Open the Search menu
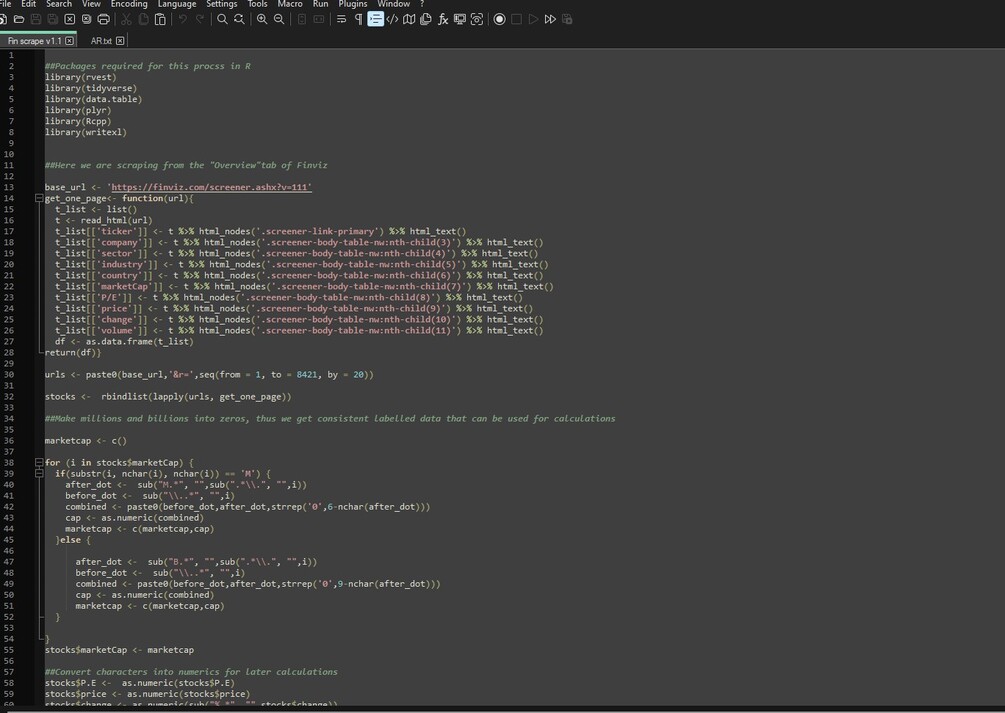This screenshot has width=1005, height=713. [x=59, y=4]
